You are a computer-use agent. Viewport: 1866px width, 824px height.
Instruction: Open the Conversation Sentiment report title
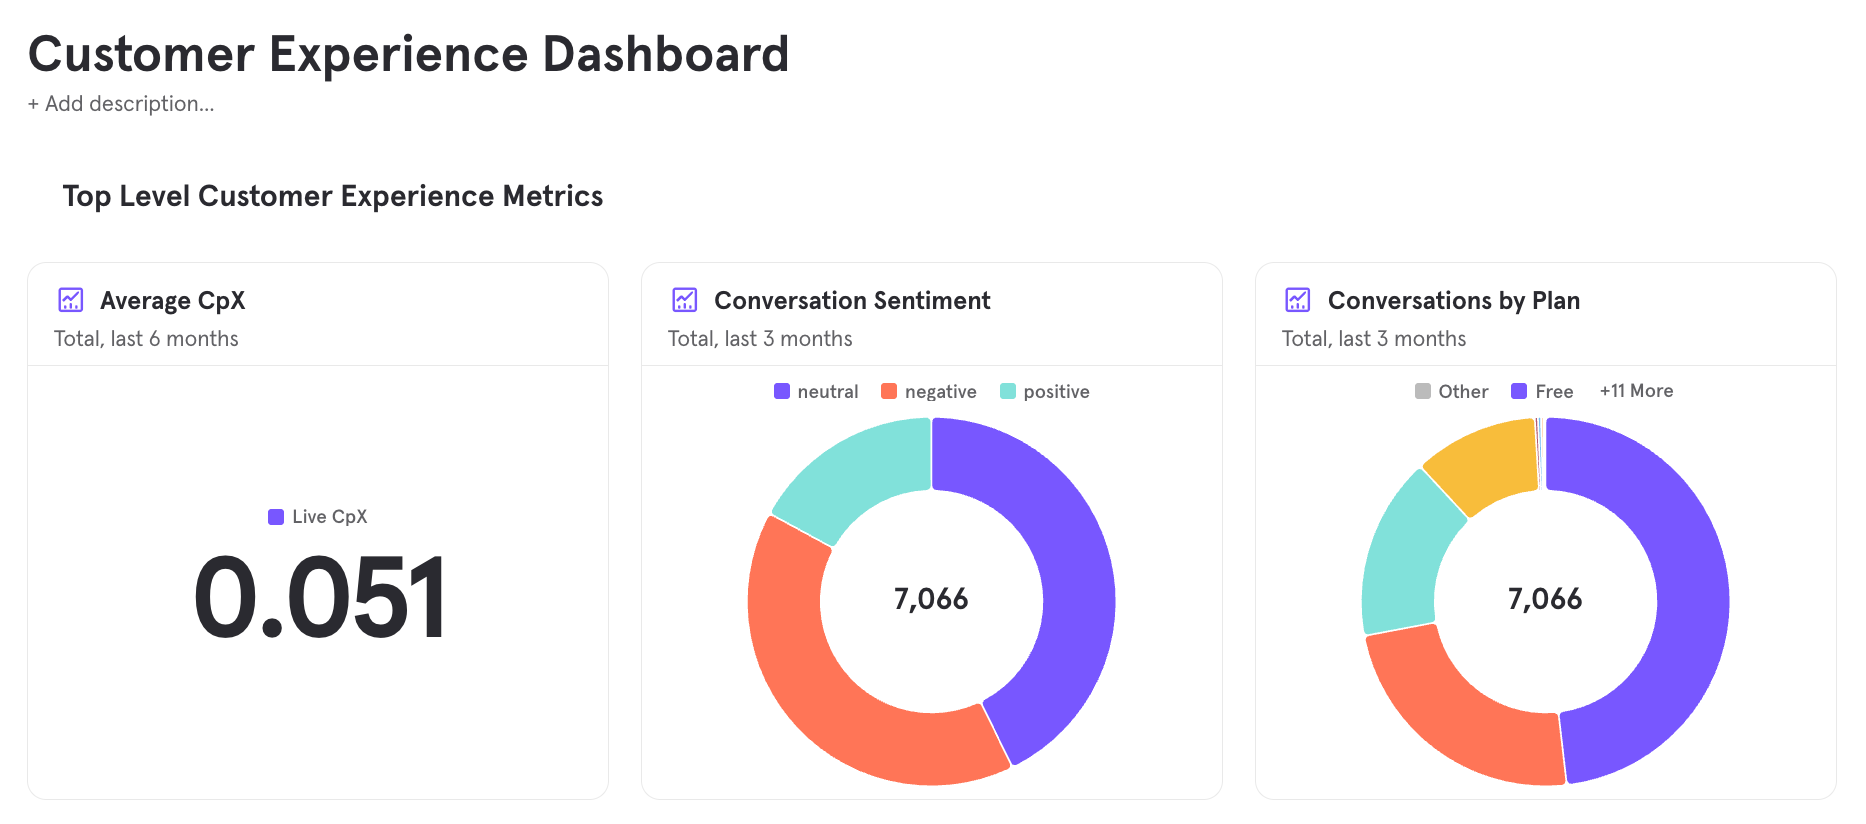(852, 301)
